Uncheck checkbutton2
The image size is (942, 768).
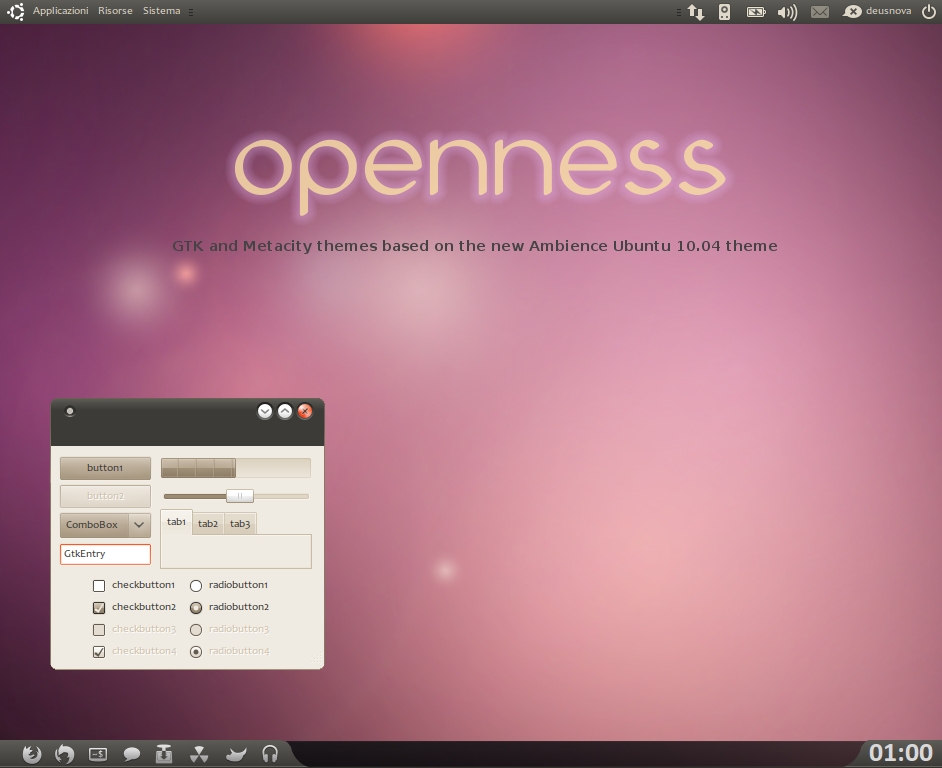coord(99,608)
